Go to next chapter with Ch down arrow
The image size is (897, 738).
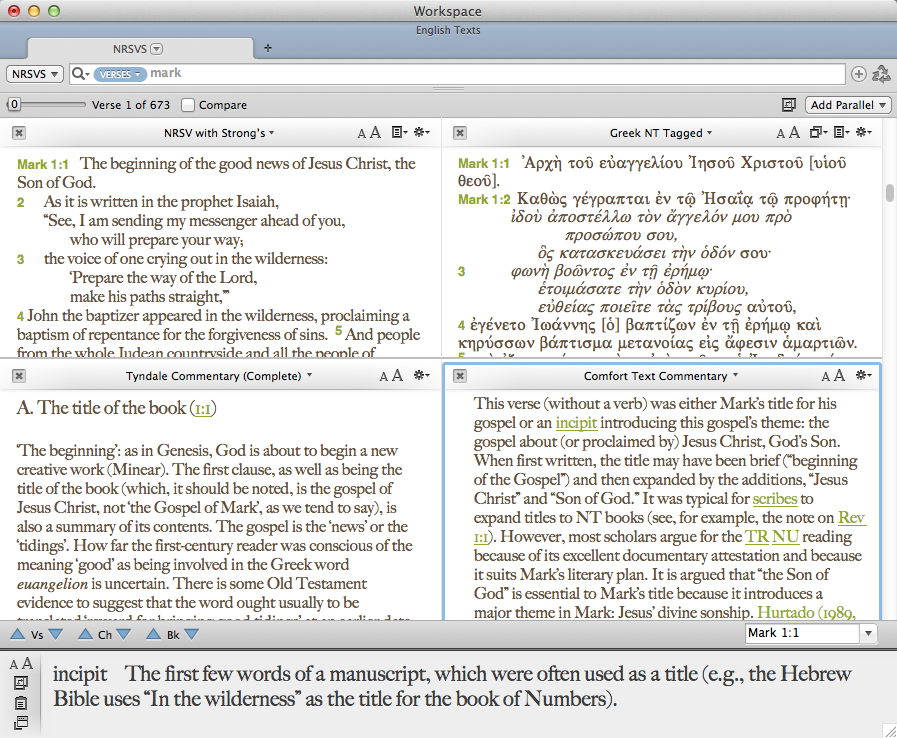[x=124, y=634]
